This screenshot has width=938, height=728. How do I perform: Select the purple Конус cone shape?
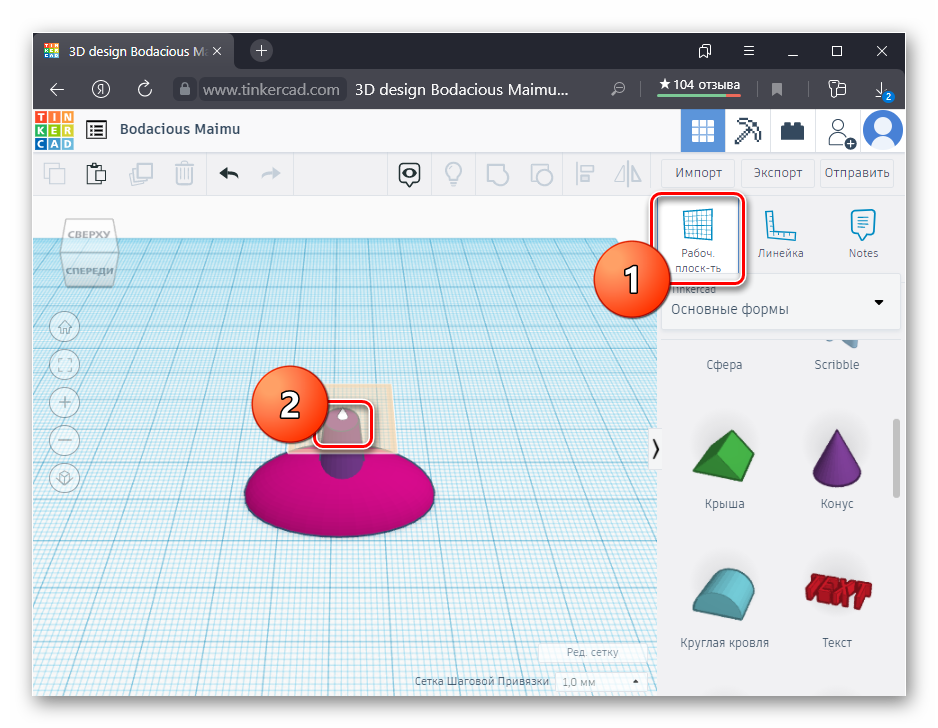(836, 458)
